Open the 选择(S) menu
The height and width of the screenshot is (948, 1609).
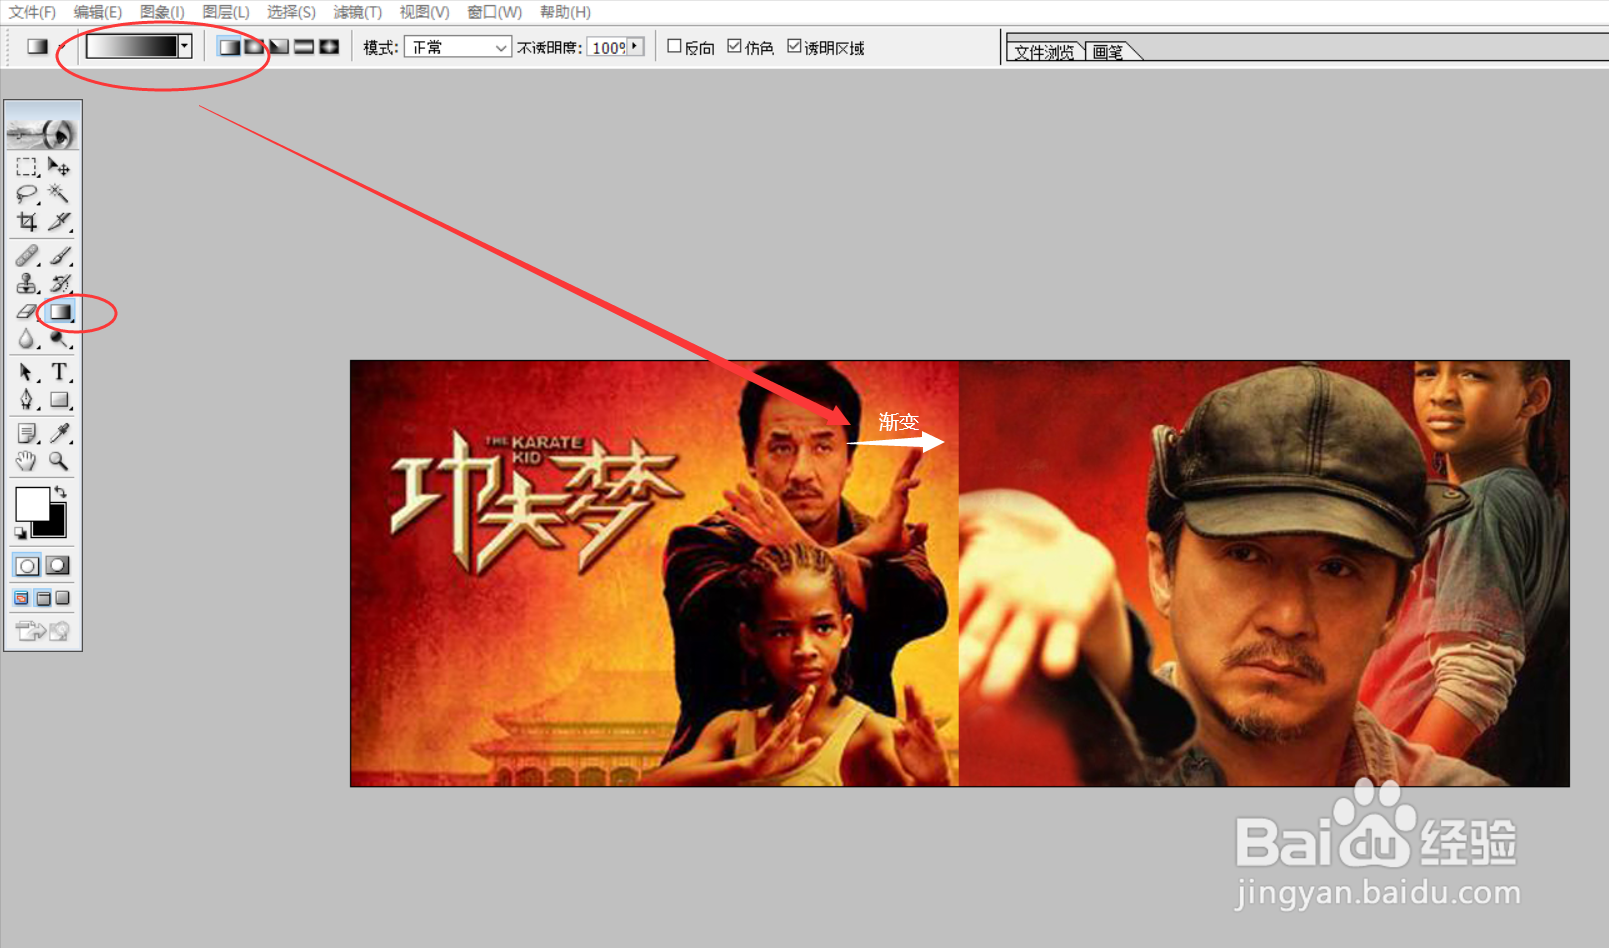(291, 12)
